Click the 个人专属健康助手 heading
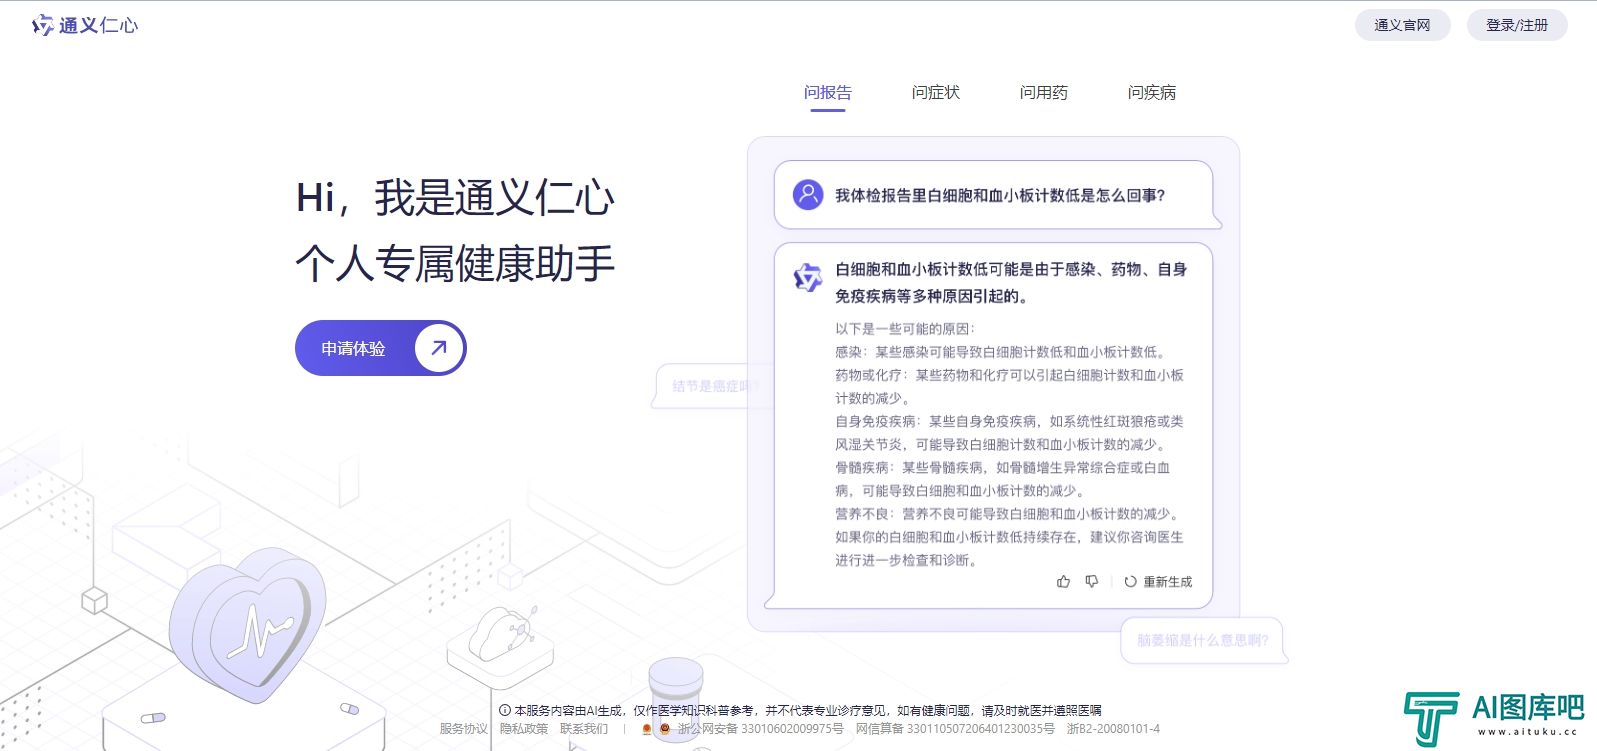Image resolution: width=1597 pixels, height=751 pixels. click(x=455, y=264)
